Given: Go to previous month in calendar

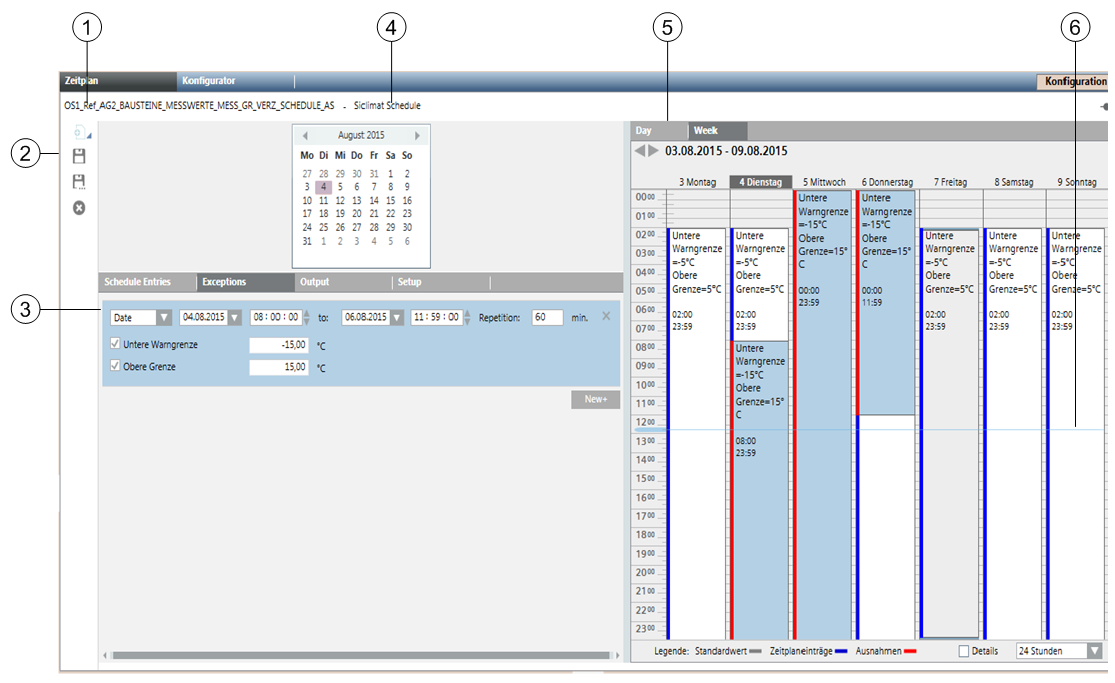Looking at the screenshot, I should tap(305, 135).
